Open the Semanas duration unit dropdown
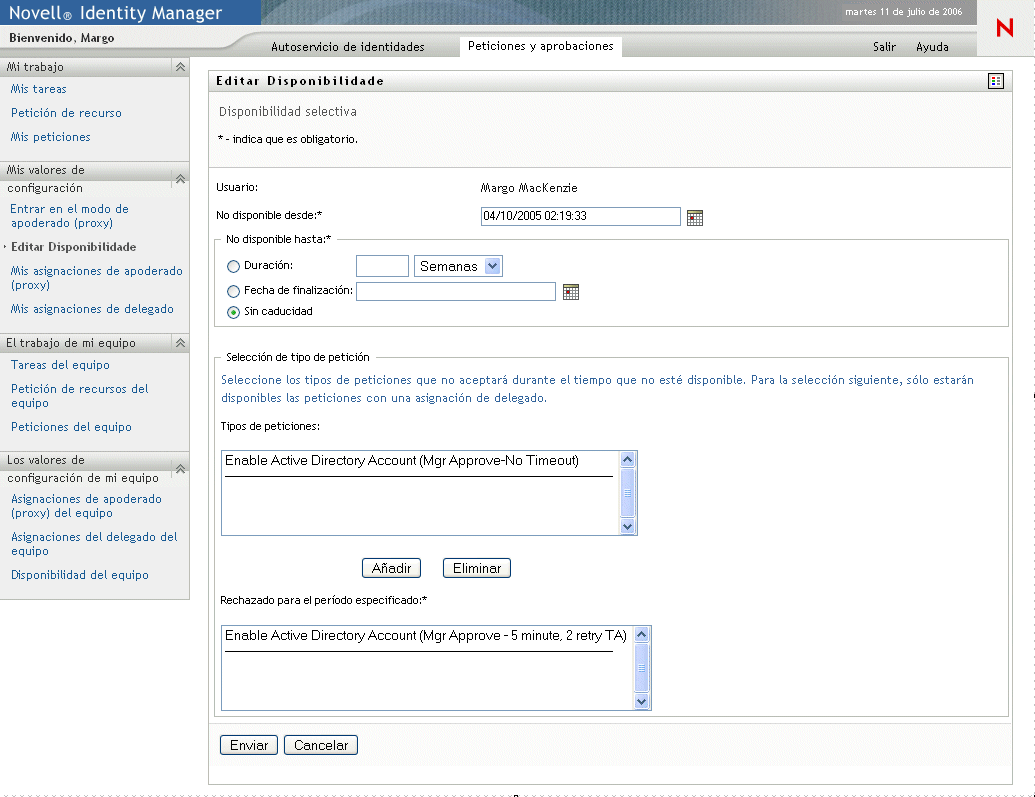The width and height of the screenshot is (1035, 797). 458,266
